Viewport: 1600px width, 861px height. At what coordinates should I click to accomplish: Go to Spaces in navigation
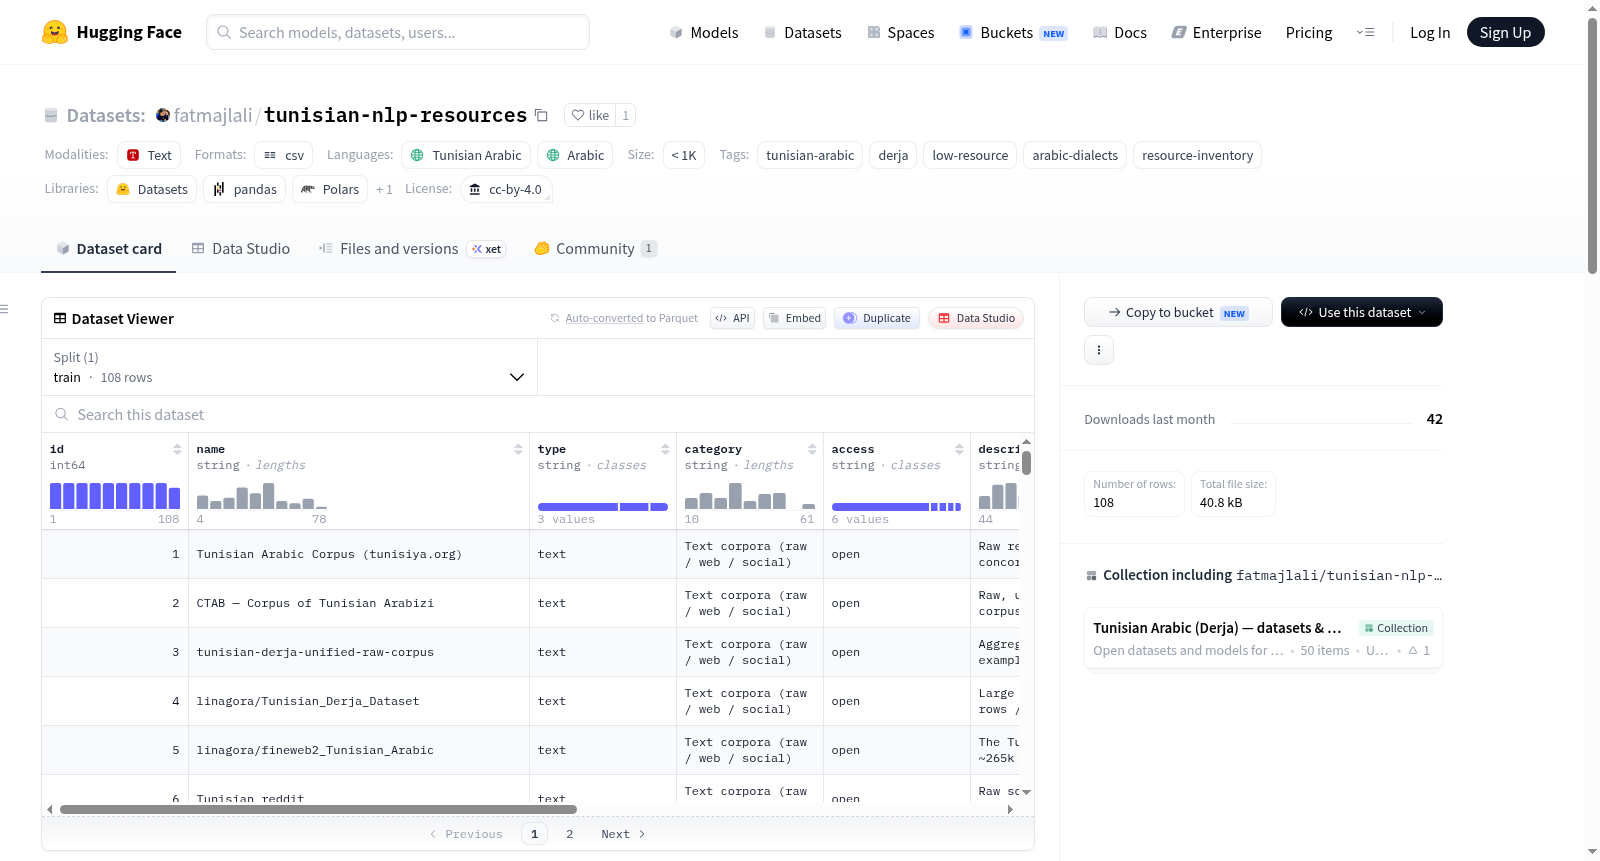(x=901, y=32)
